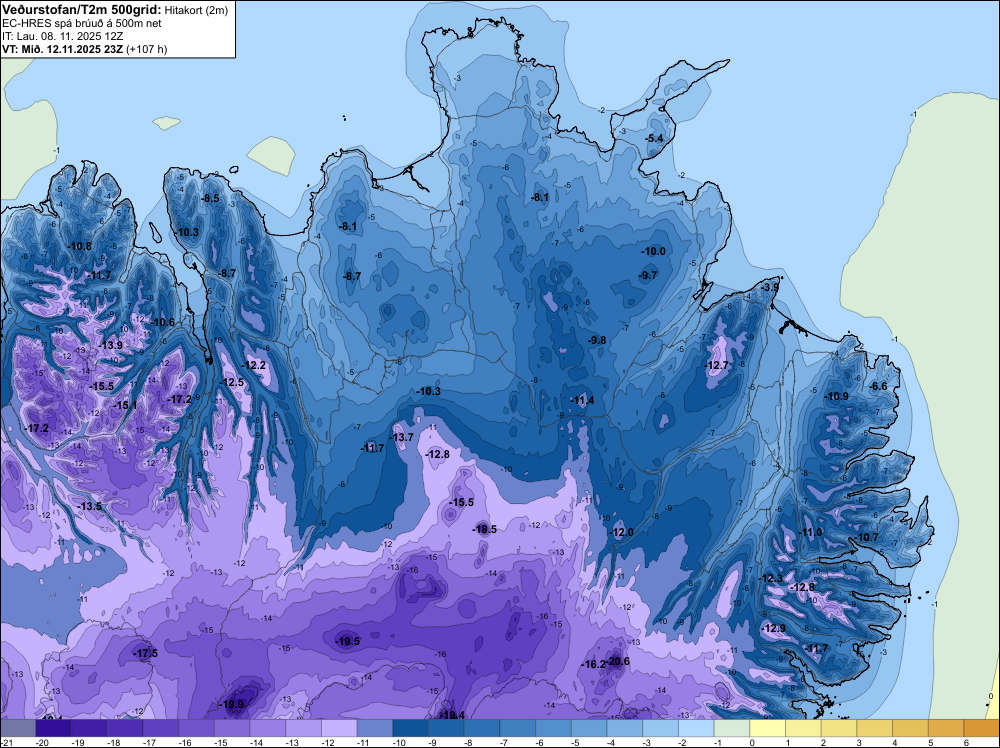Screen dimensions: 1000x748
Task: Select the -9.7 temperature reading
Action: (649, 275)
